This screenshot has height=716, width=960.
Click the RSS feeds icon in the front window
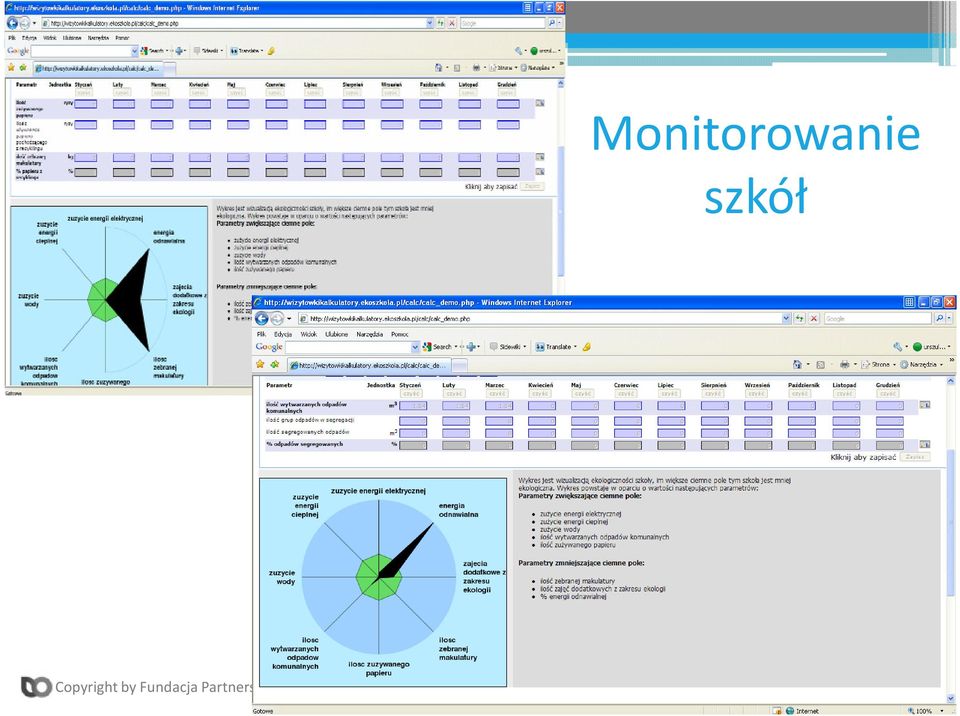pyautogui.click(x=820, y=364)
